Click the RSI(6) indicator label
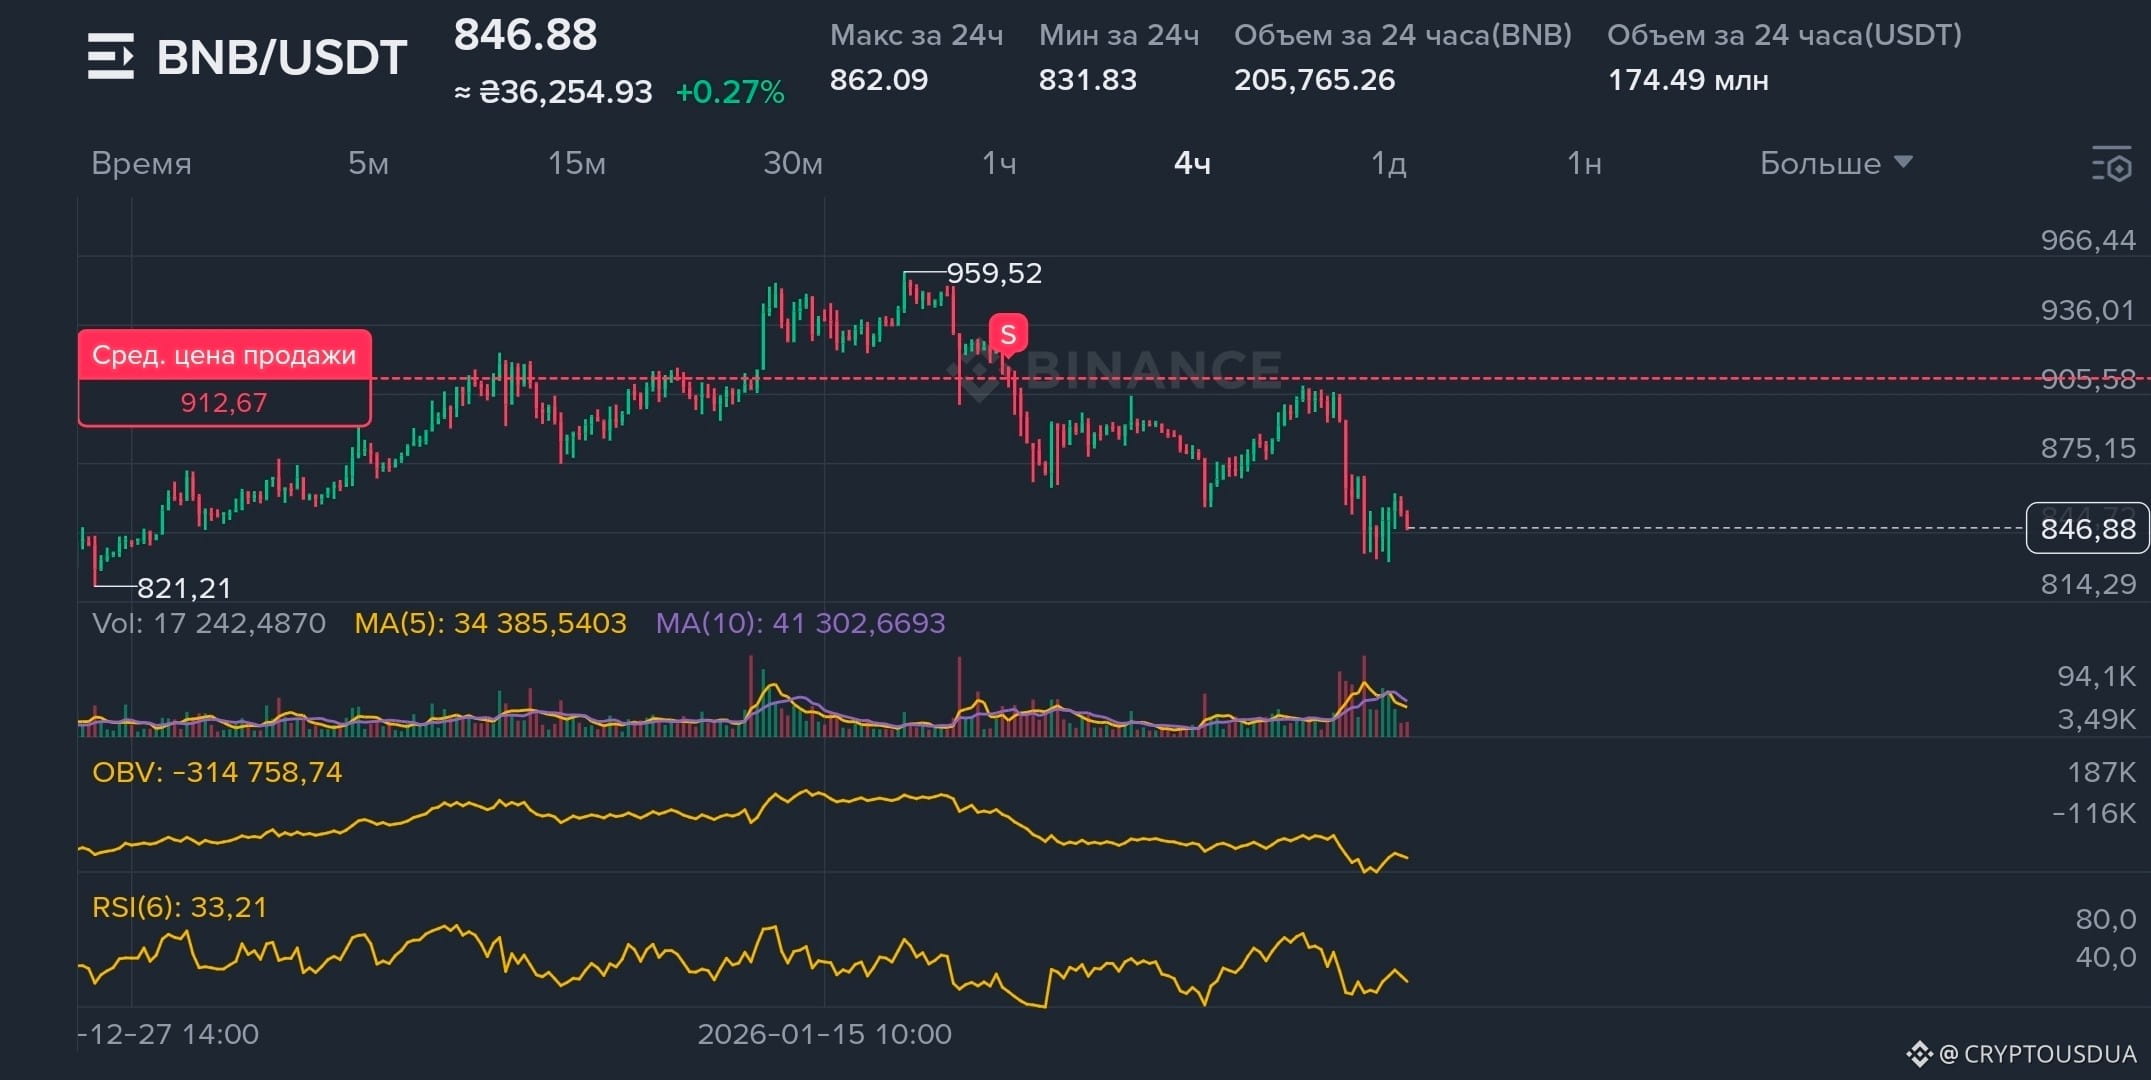This screenshot has width=2151, height=1080. [x=180, y=907]
